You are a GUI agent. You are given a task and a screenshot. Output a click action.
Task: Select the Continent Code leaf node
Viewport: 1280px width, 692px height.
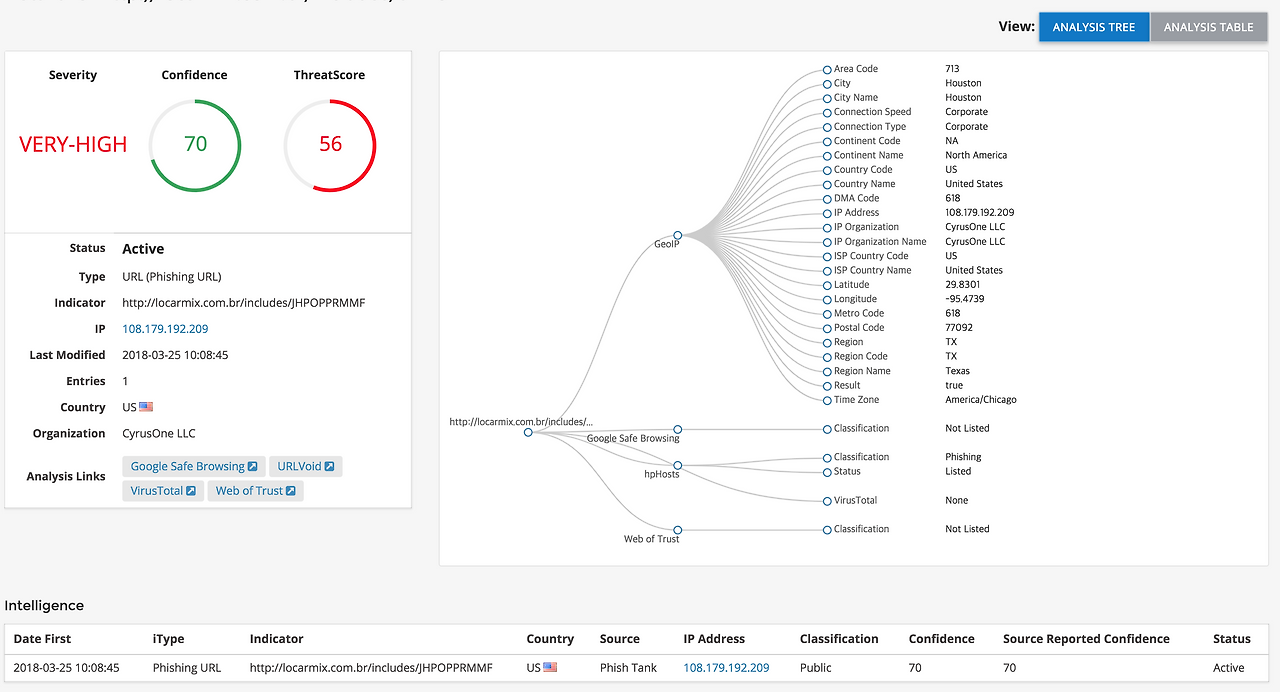click(827, 142)
